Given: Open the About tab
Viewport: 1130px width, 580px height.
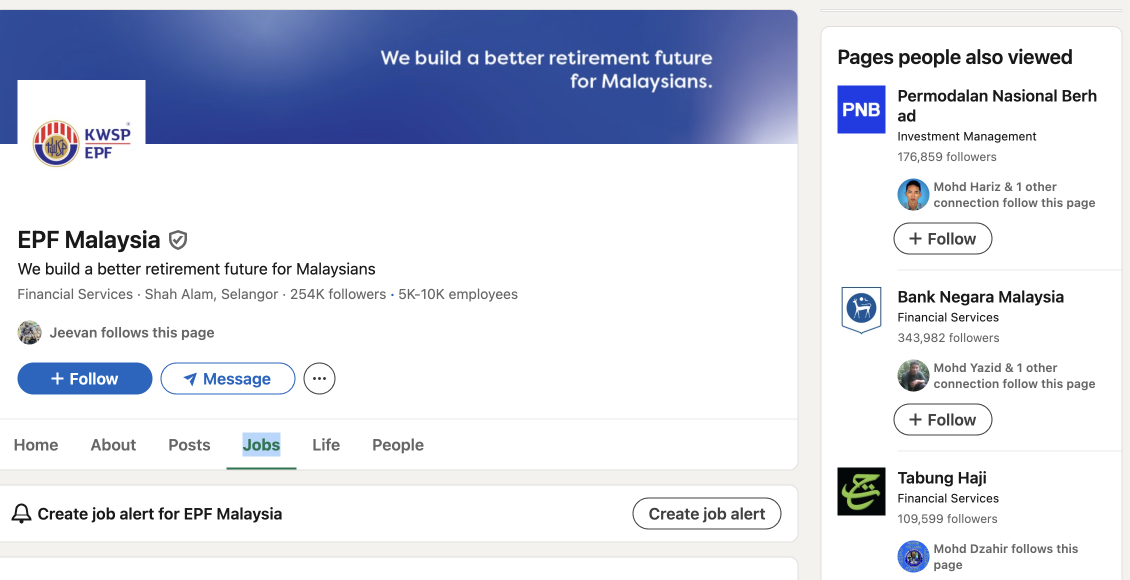Looking at the screenshot, I should (113, 445).
